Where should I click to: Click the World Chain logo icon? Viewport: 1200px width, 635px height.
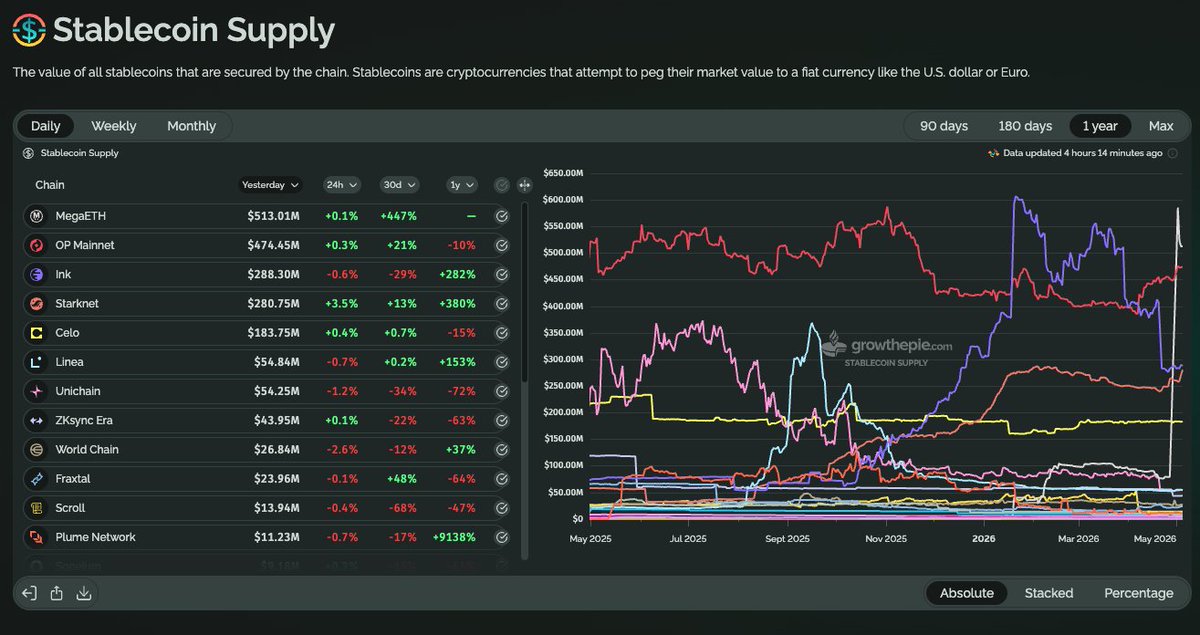tap(36, 449)
